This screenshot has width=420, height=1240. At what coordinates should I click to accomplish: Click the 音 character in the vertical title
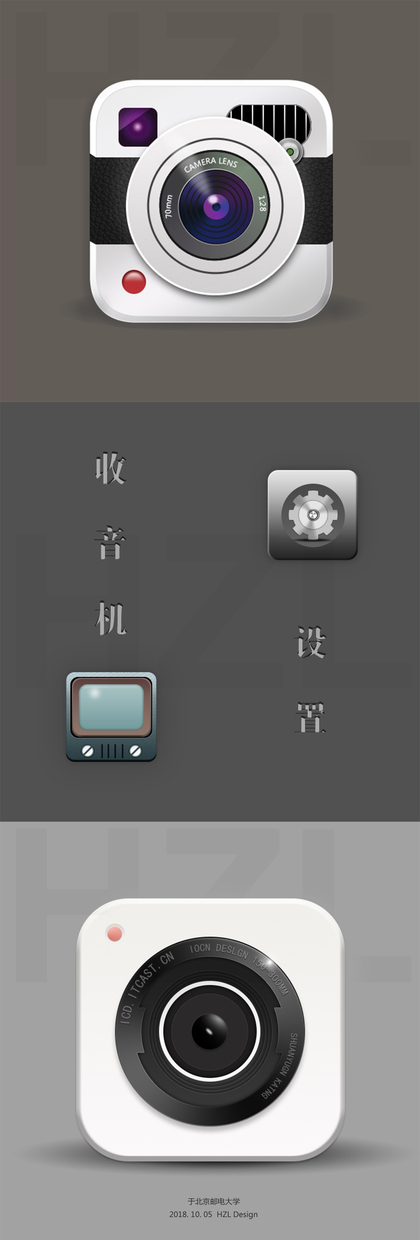[x=110, y=545]
